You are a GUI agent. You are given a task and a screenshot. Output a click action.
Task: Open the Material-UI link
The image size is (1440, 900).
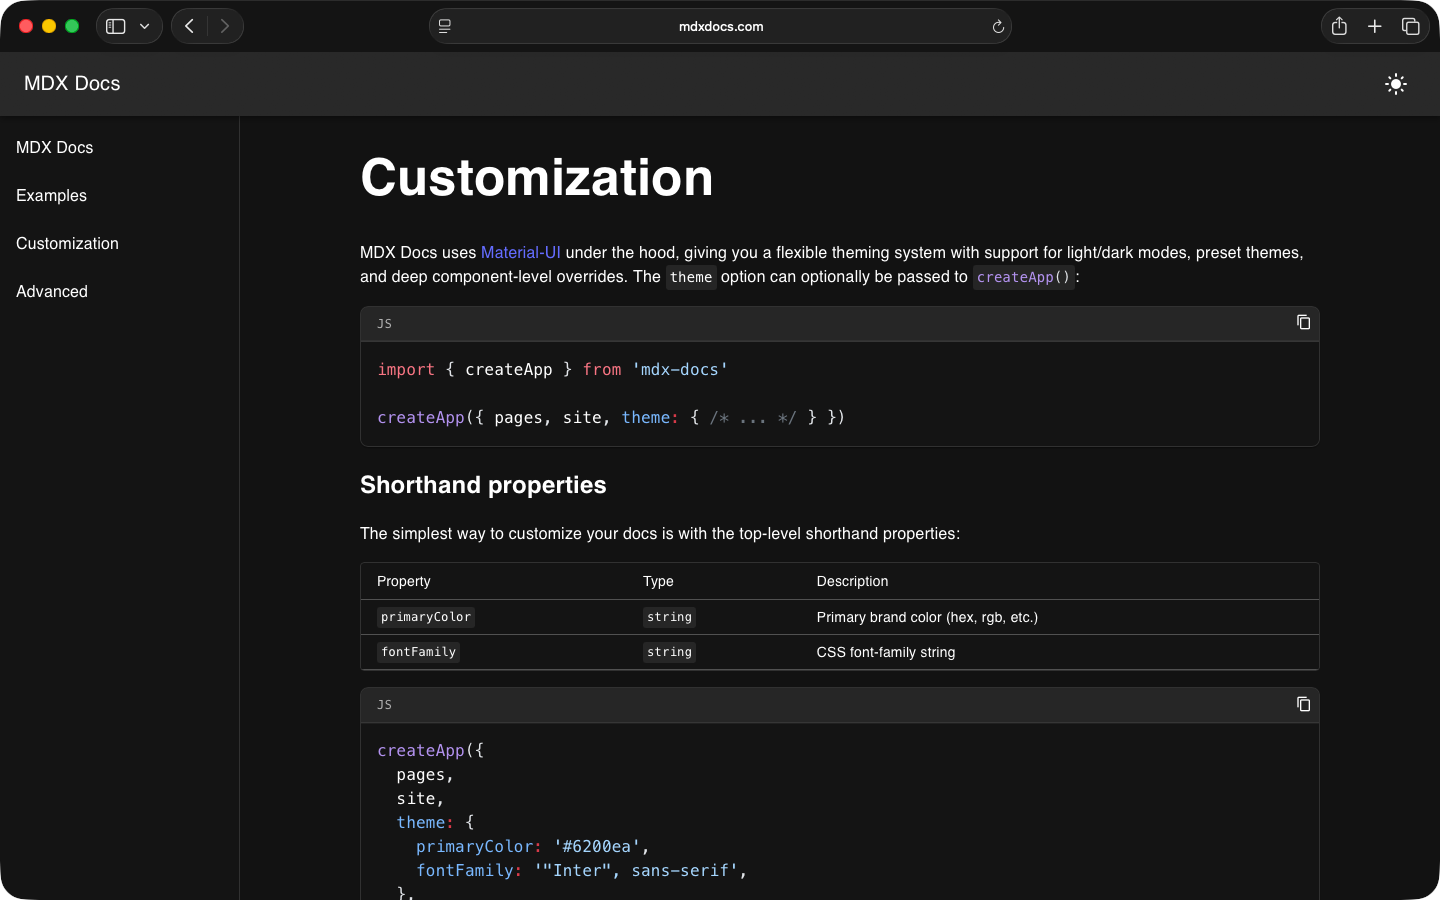521,252
